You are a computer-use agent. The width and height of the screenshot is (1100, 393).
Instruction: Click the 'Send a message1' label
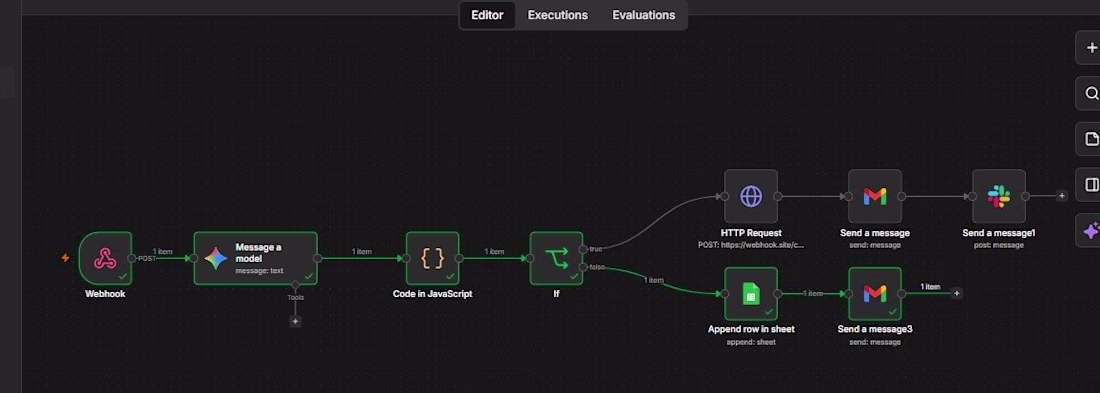click(999, 233)
